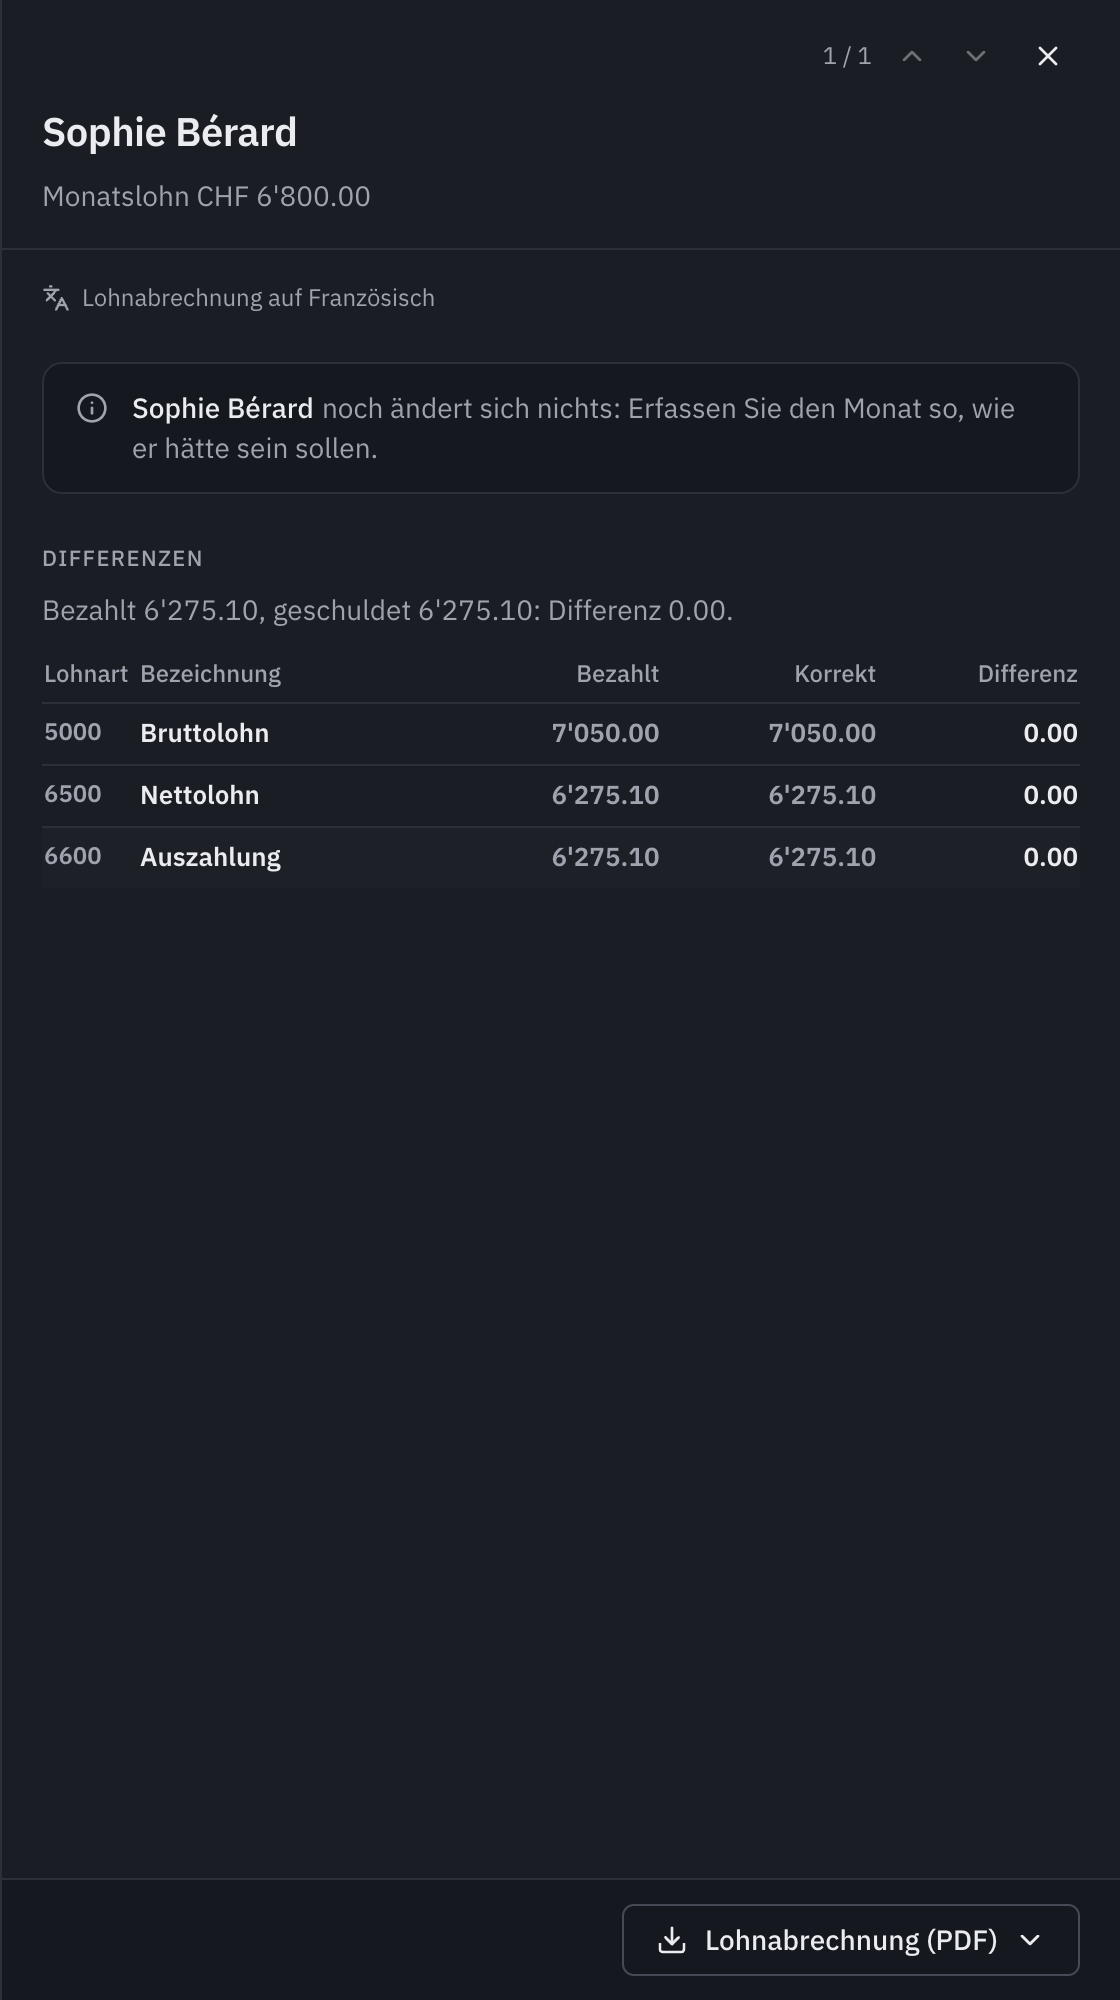Click the info circle icon in notice

coord(92,408)
